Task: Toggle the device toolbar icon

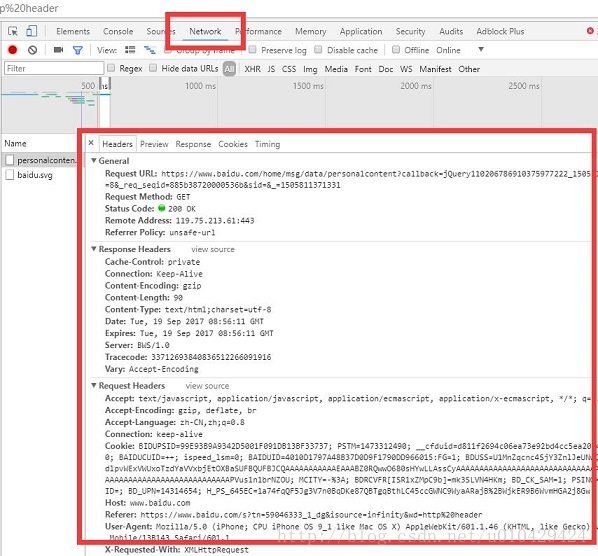Action: pyautogui.click(x=31, y=31)
